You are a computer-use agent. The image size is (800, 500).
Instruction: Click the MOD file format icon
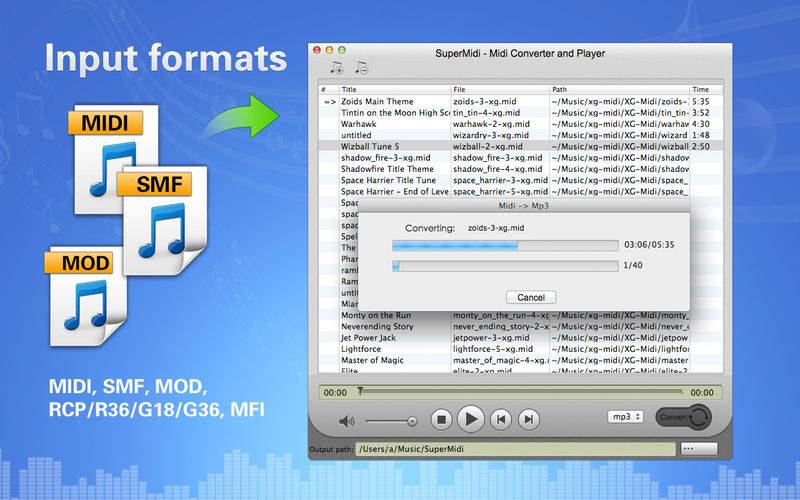[x=86, y=297]
